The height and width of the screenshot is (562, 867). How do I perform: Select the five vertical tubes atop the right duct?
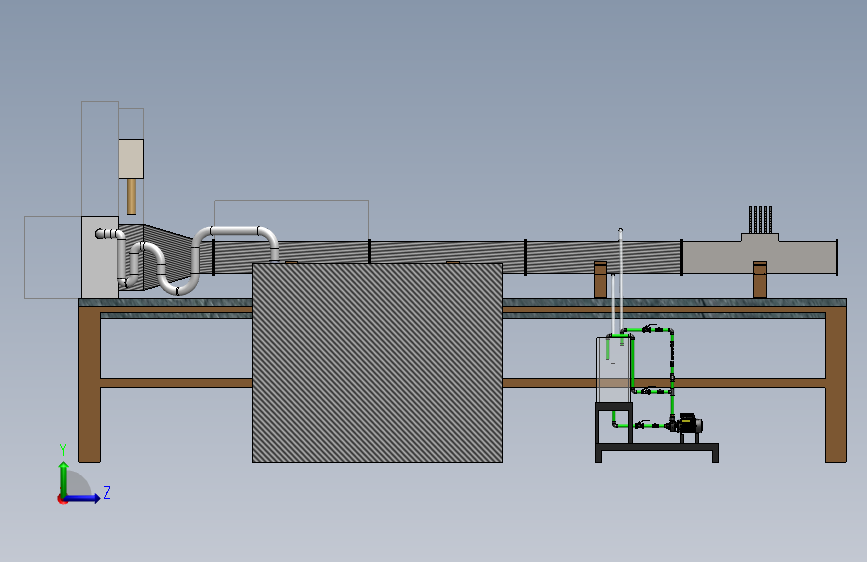[x=760, y=220]
